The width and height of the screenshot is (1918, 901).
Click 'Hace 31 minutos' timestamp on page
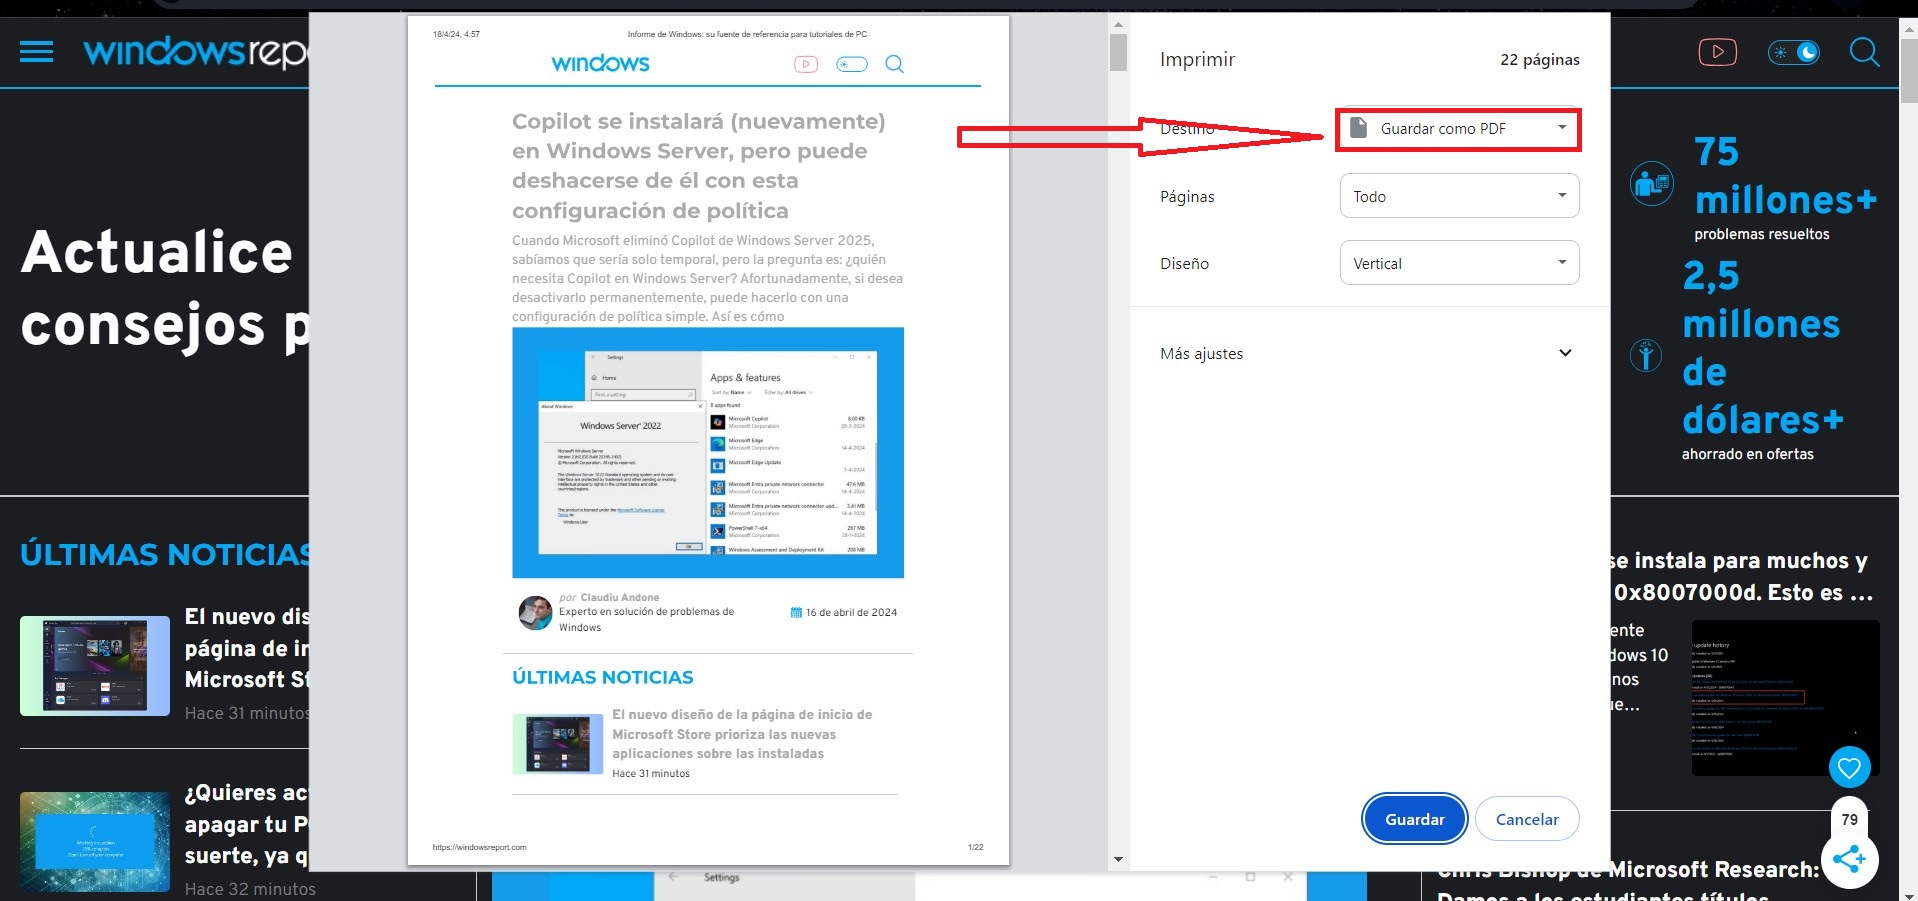pos(247,713)
